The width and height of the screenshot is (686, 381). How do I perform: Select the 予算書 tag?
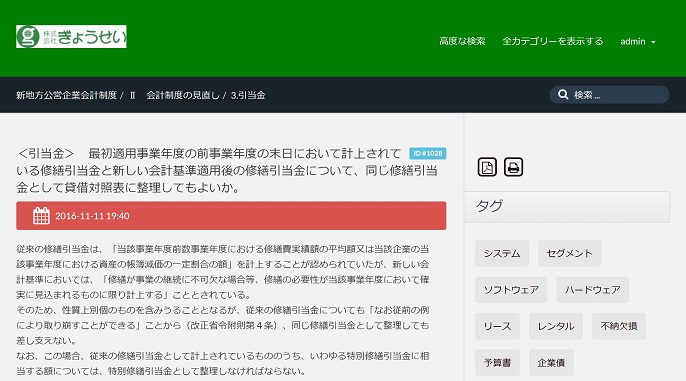(497, 362)
